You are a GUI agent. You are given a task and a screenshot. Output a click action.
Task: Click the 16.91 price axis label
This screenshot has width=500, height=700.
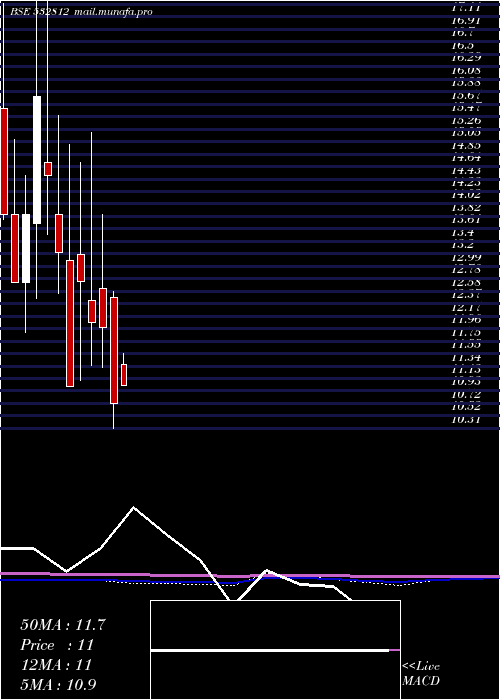[466, 20]
